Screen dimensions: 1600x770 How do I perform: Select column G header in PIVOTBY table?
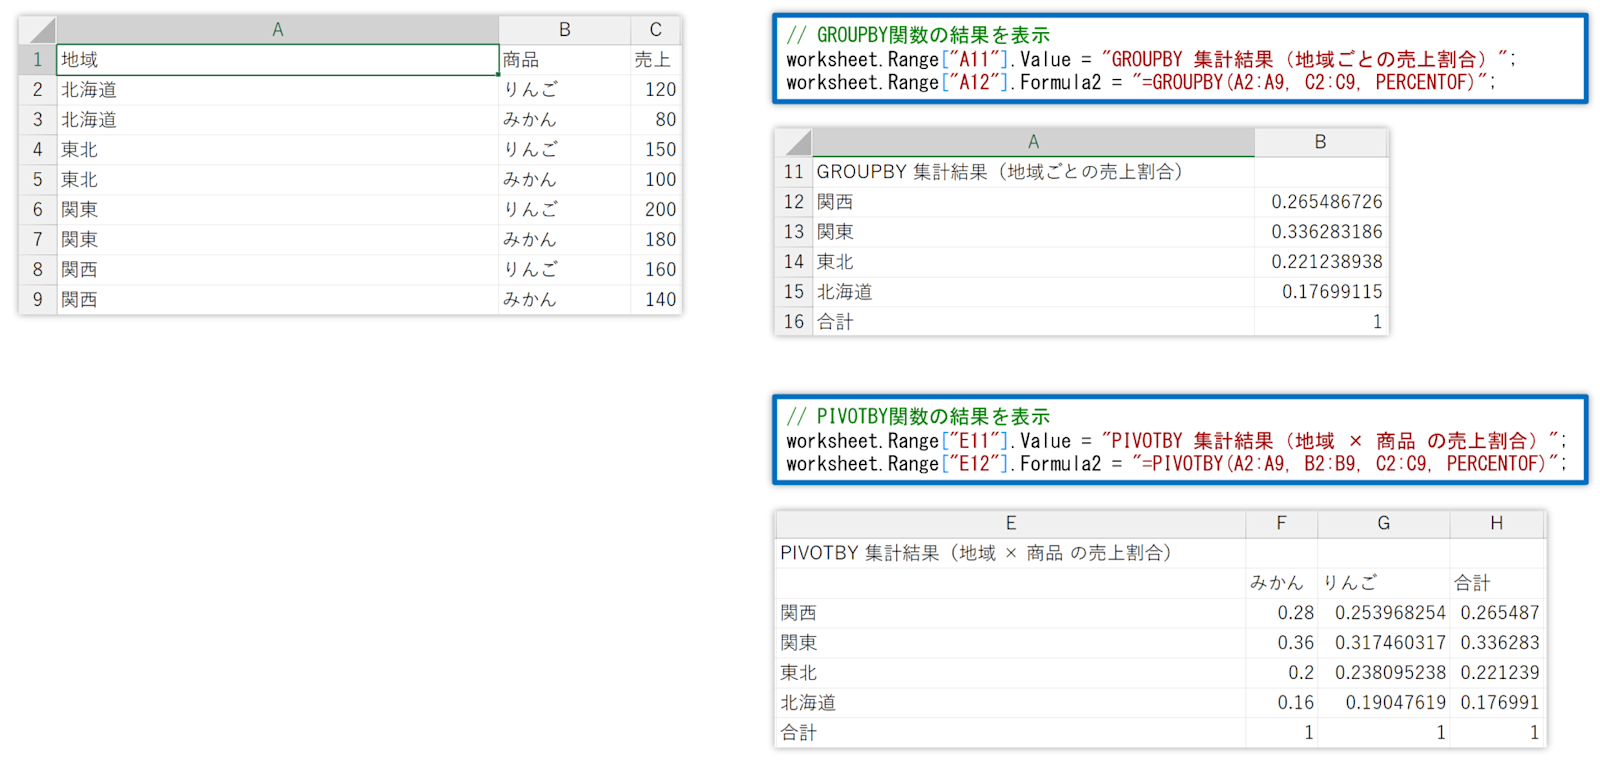(x=1384, y=523)
